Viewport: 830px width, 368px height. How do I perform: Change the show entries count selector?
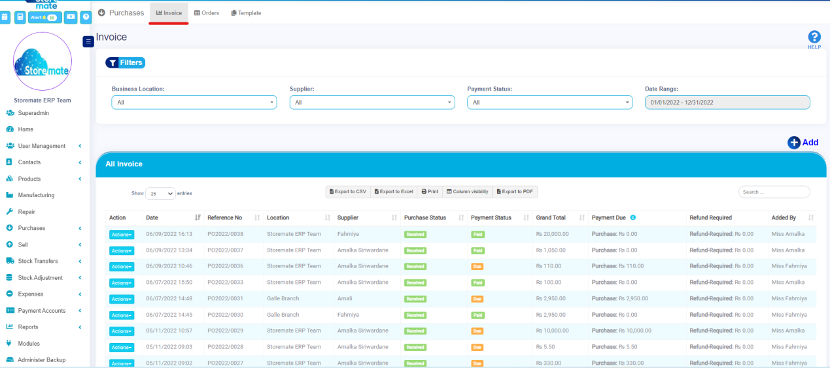(x=160, y=194)
